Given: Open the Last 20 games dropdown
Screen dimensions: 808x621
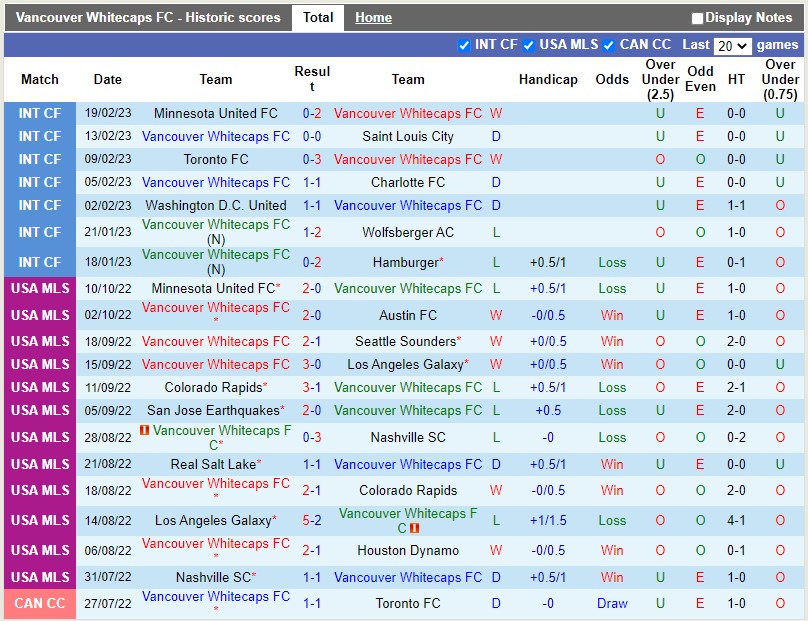Looking at the screenshot, I should (732, 46).
